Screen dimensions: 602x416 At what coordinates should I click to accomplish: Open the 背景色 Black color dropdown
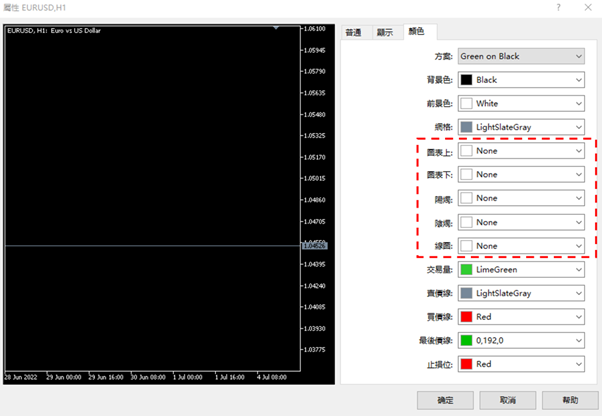click(x=520, y=80)
